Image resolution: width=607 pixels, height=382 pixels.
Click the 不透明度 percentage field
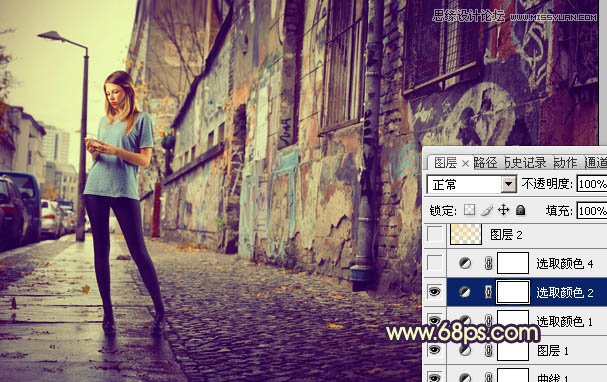[592, 184]
